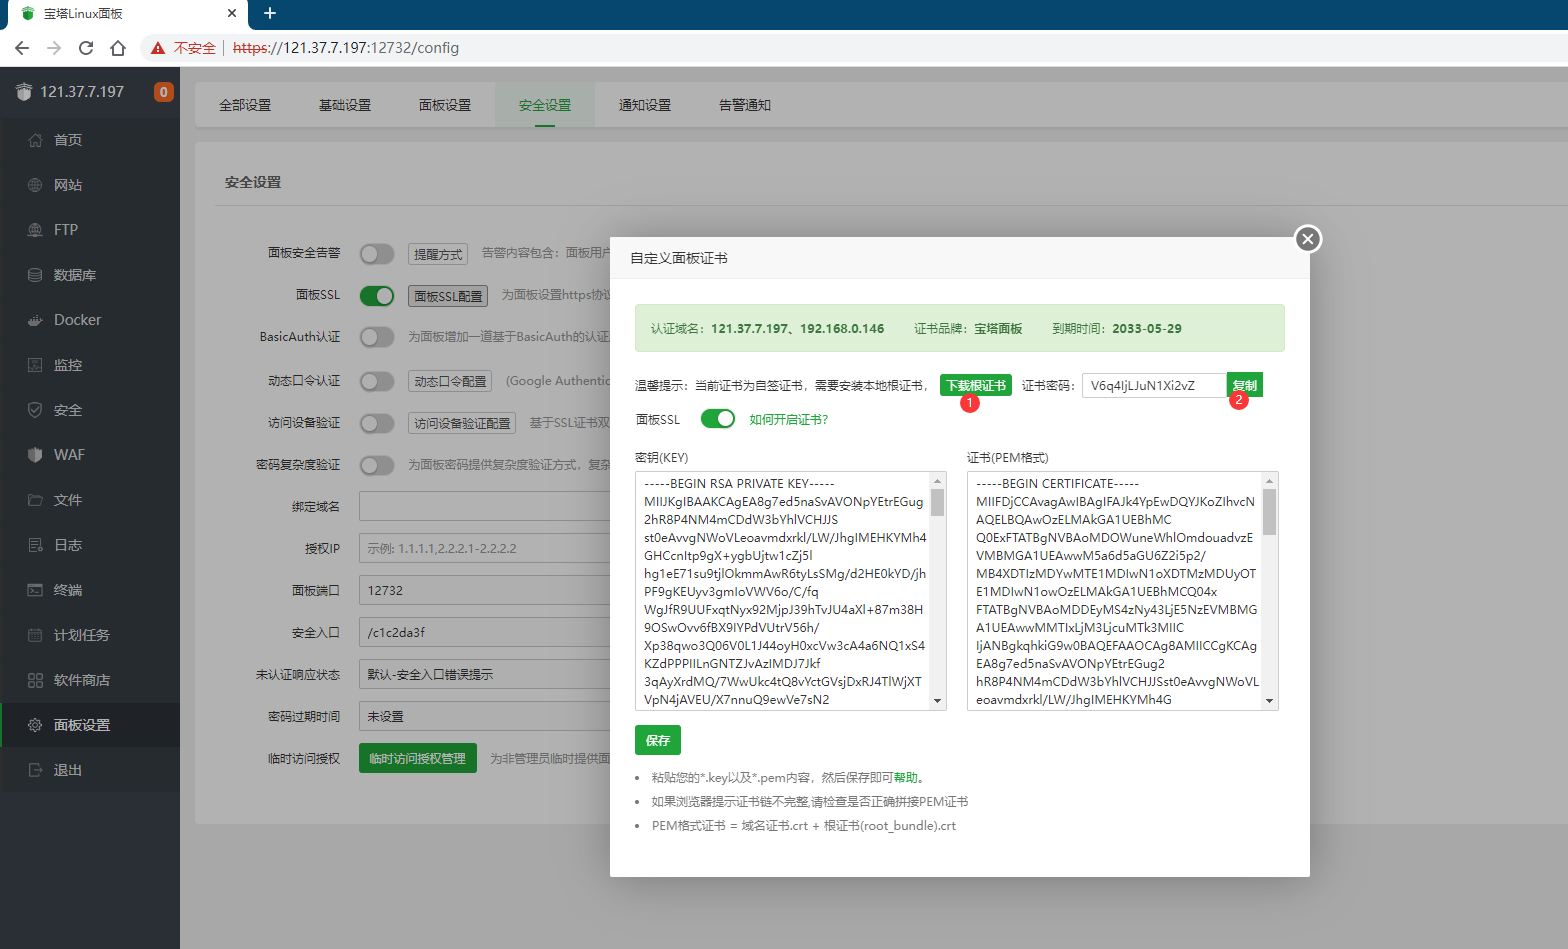The width and height of the screenshot is (1568, 949).
Task: Open the FTP sidebar item
Action: point(90,230)
